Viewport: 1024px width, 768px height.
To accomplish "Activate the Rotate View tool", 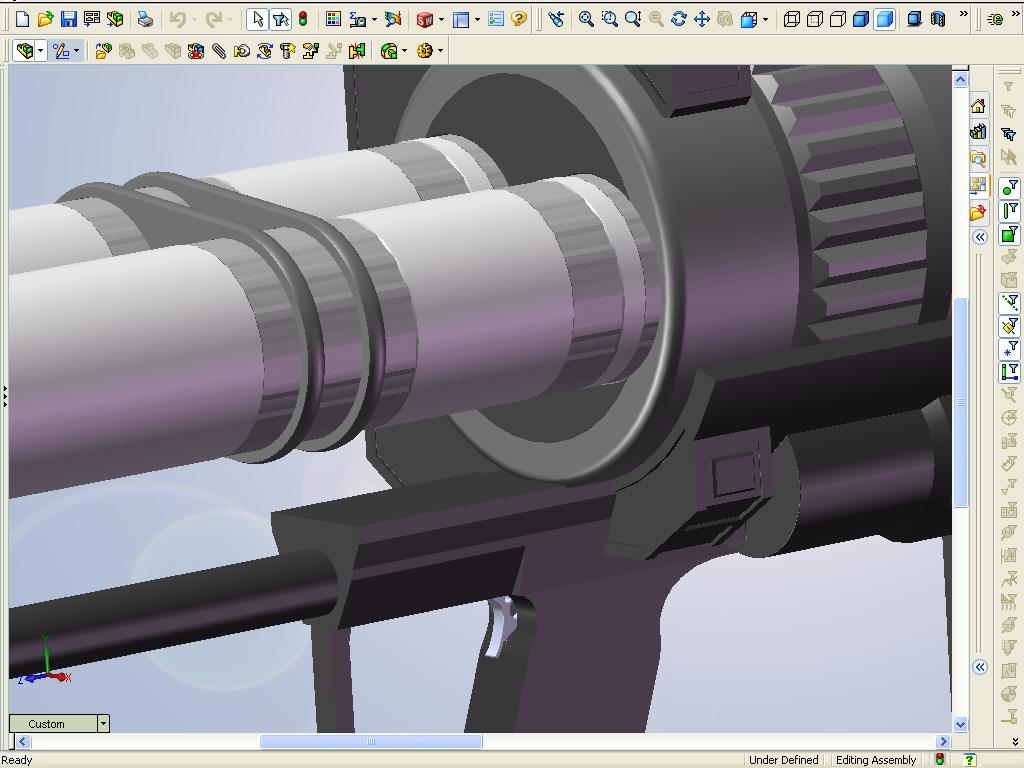I will click(x=679, y=19).
